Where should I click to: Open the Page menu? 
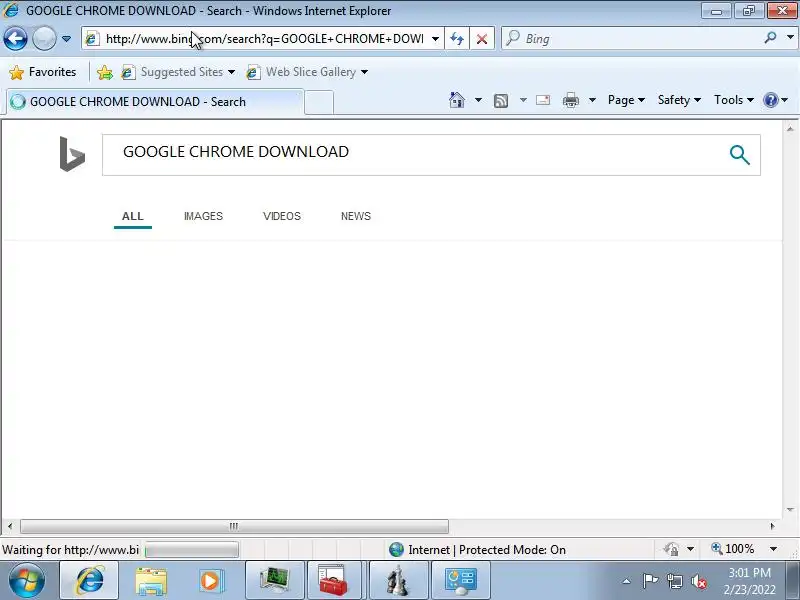[x=626, y=100]
